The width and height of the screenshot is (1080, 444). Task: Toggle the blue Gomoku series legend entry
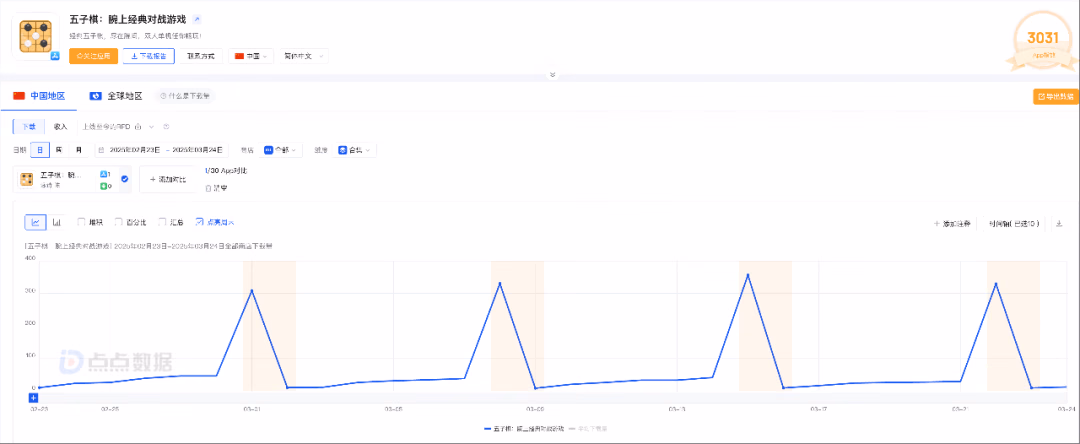point(524,428)
